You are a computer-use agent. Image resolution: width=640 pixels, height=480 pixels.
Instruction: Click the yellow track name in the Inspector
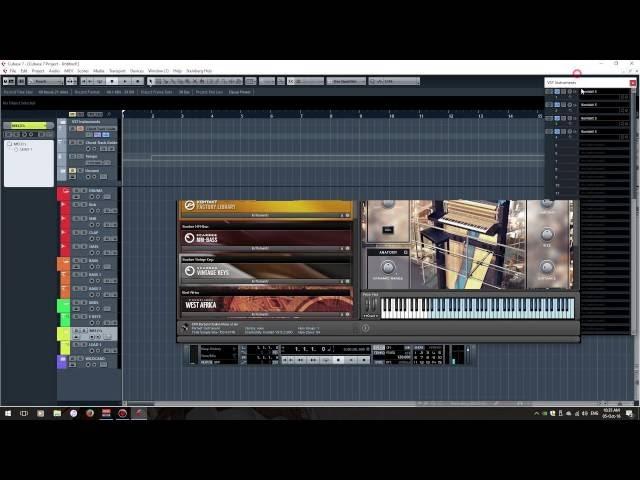tap(28, 125)
